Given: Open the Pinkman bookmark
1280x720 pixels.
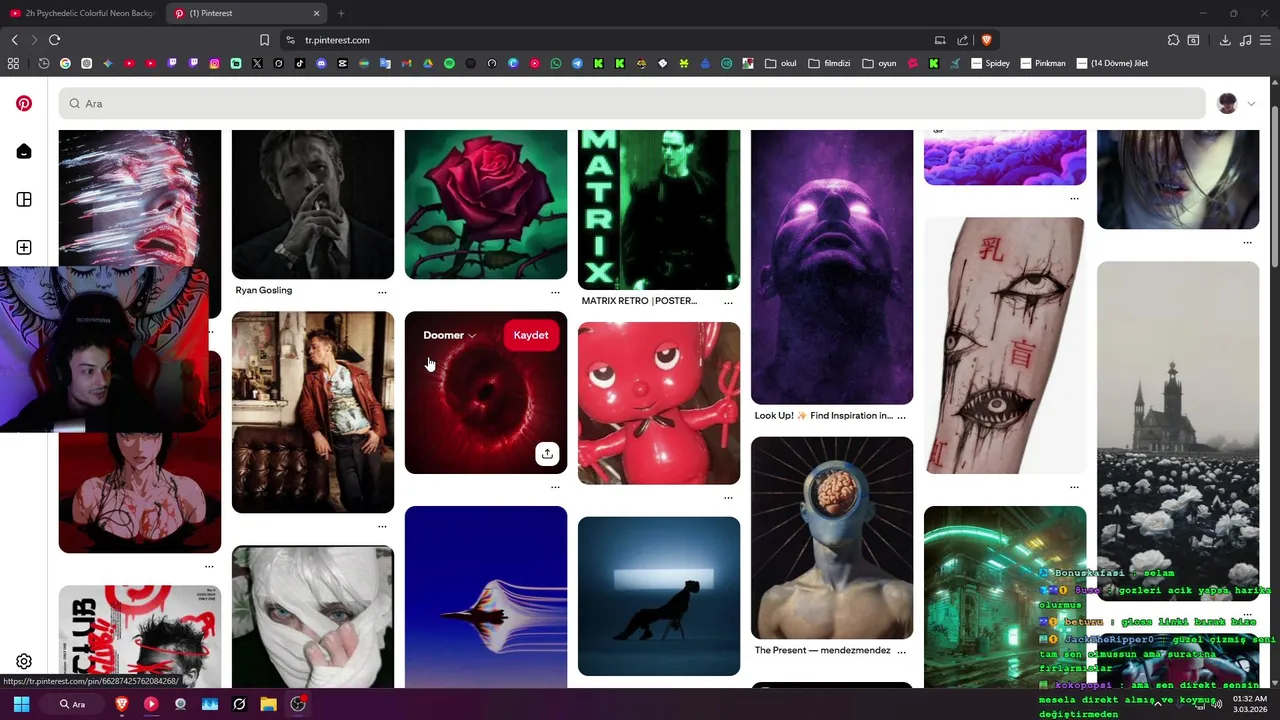Looking at the screenshot, I should pos(1043,63).
